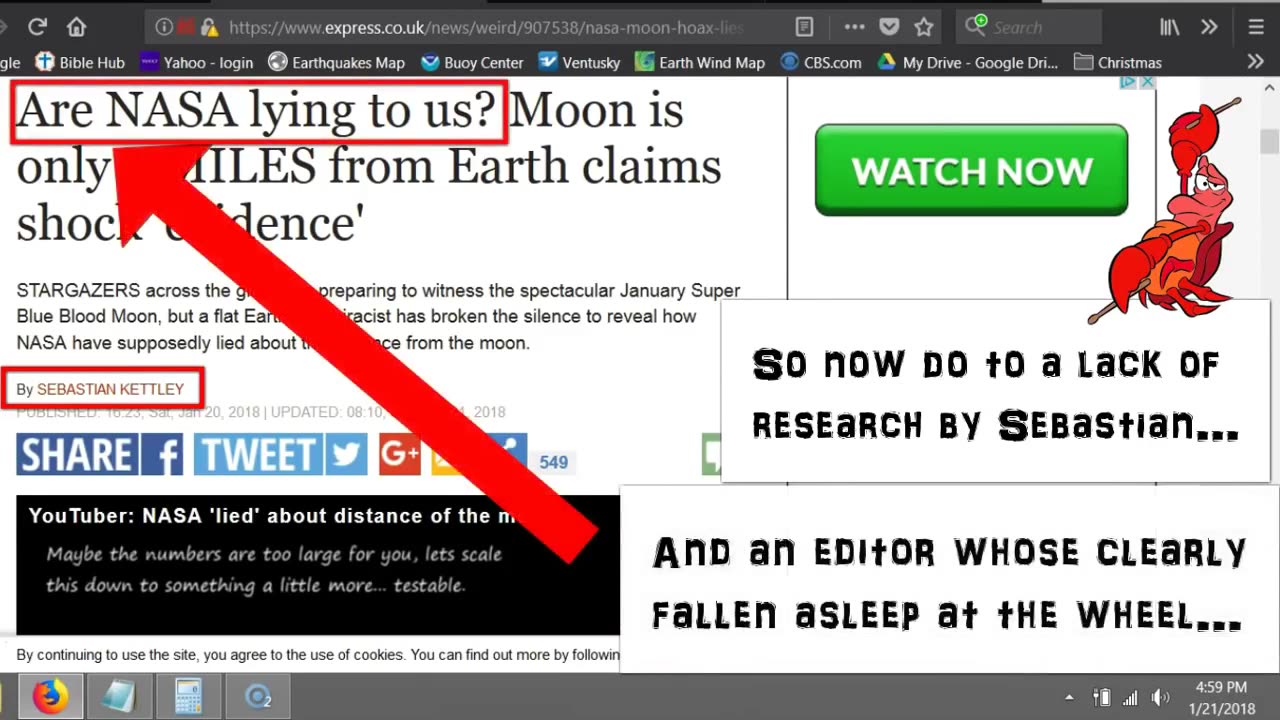Open the CBS.com bookmark
The width and height of the screenshot is (1280, 720).
(820, 62)
